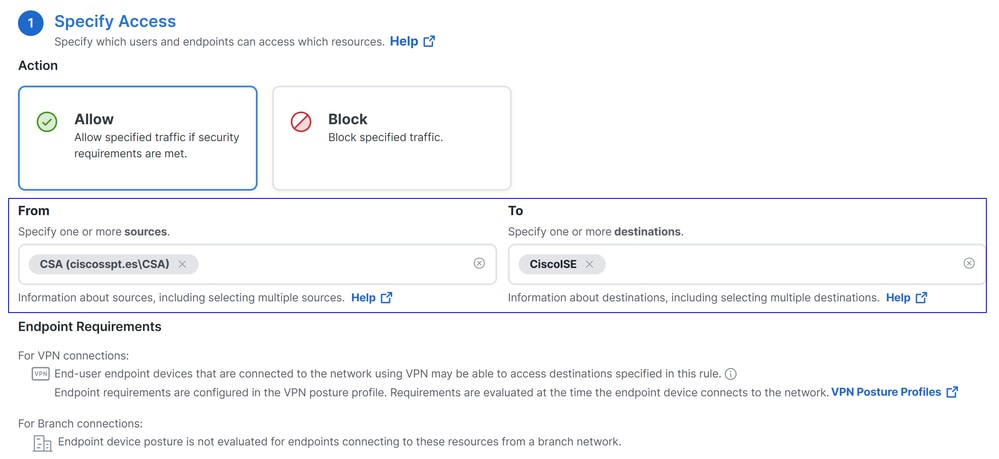This screenshot has width=999, height=459.
Task: Open the Help link under destinations field
Action: click(x=906, y=298)
